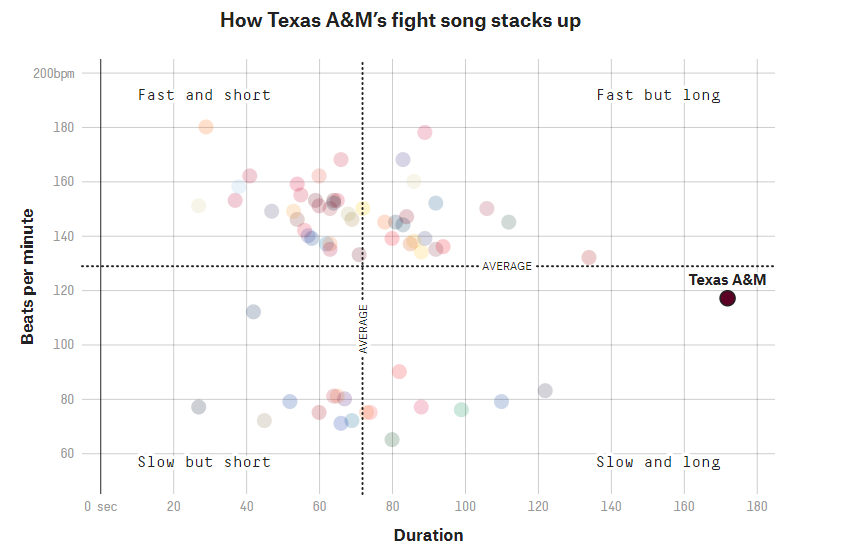847x554 pixels.
Task: Select the lowest green dot near 65 bpm
Action: 392,439
